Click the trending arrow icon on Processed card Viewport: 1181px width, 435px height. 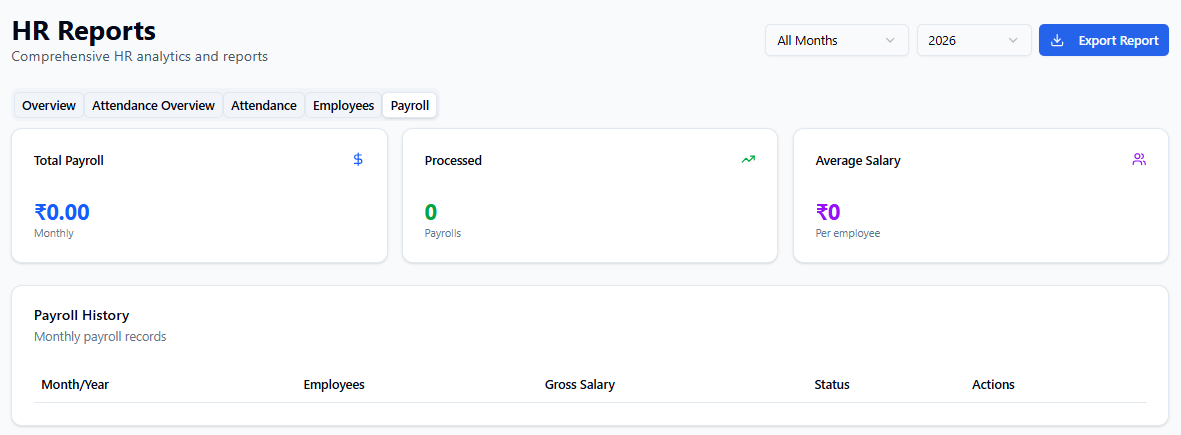tap(748, 159)
